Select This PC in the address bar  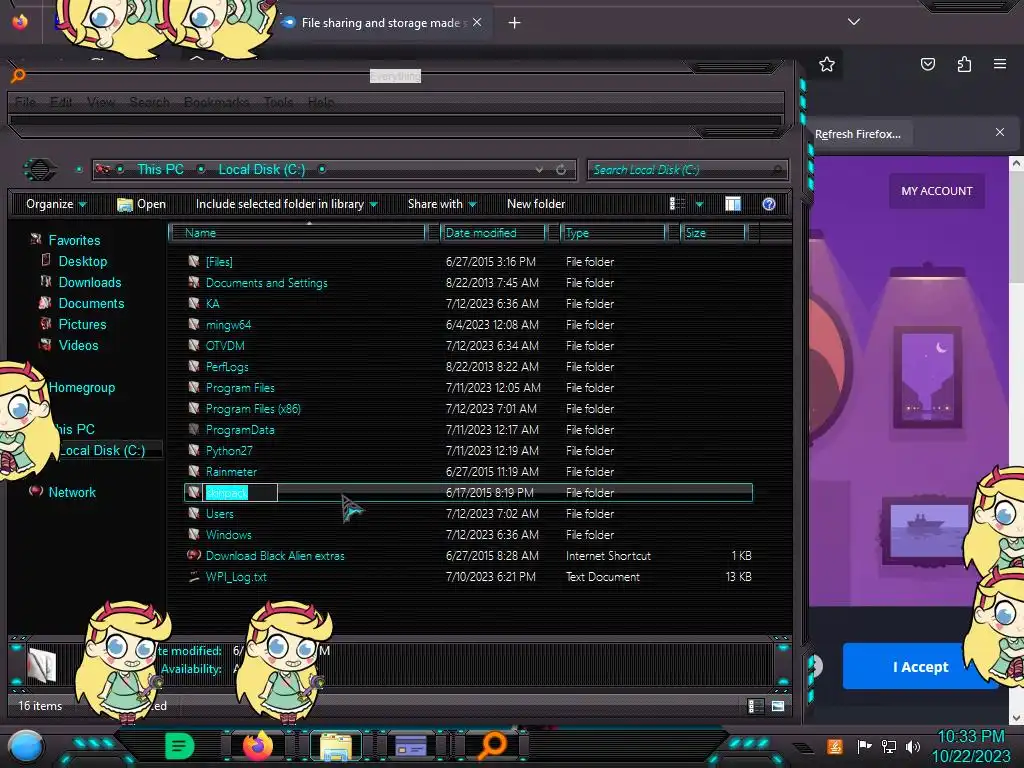click(x=160, y=170)
